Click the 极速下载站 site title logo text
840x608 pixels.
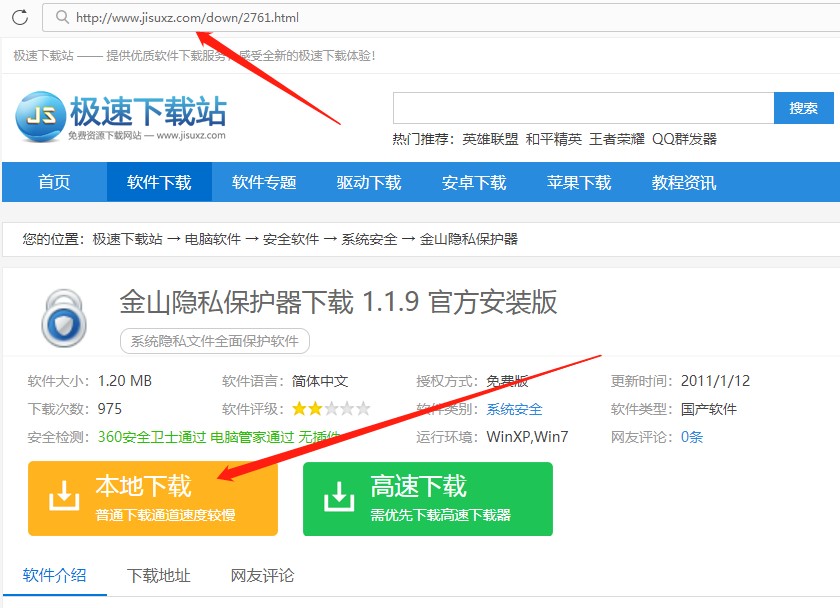[148, 111]
